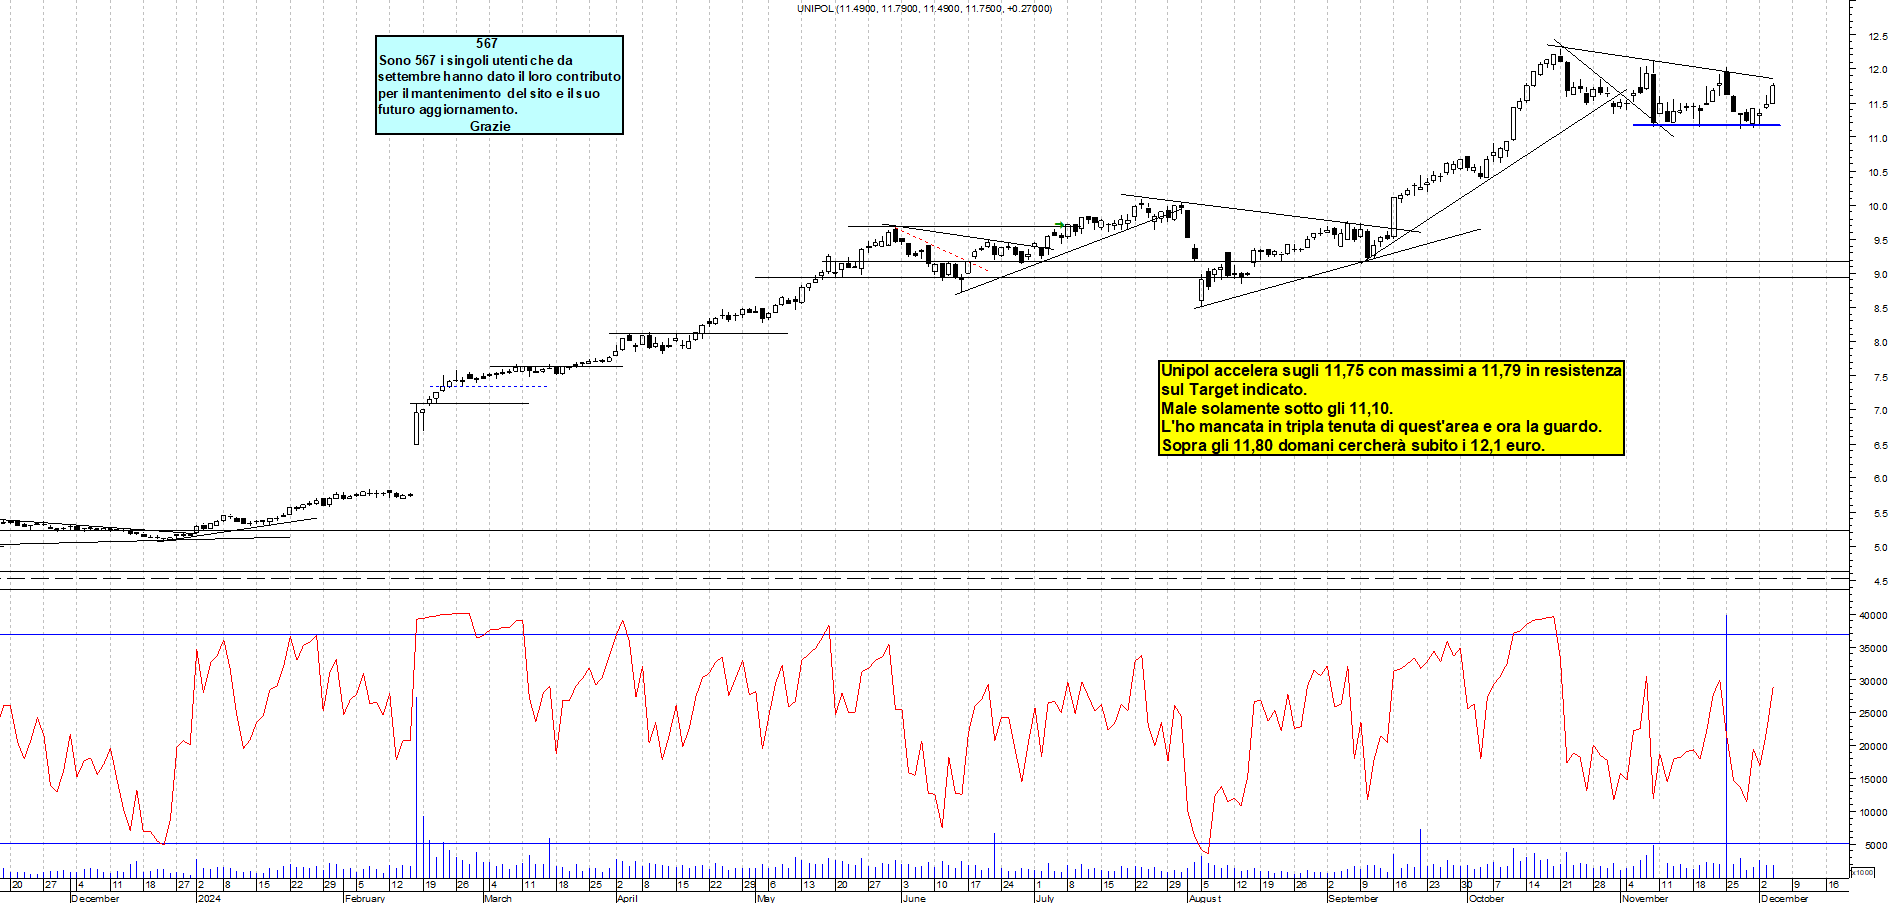Click 'futuro aggiornamento.' line in cyan note
The image size is (1890, 903).
448,109
